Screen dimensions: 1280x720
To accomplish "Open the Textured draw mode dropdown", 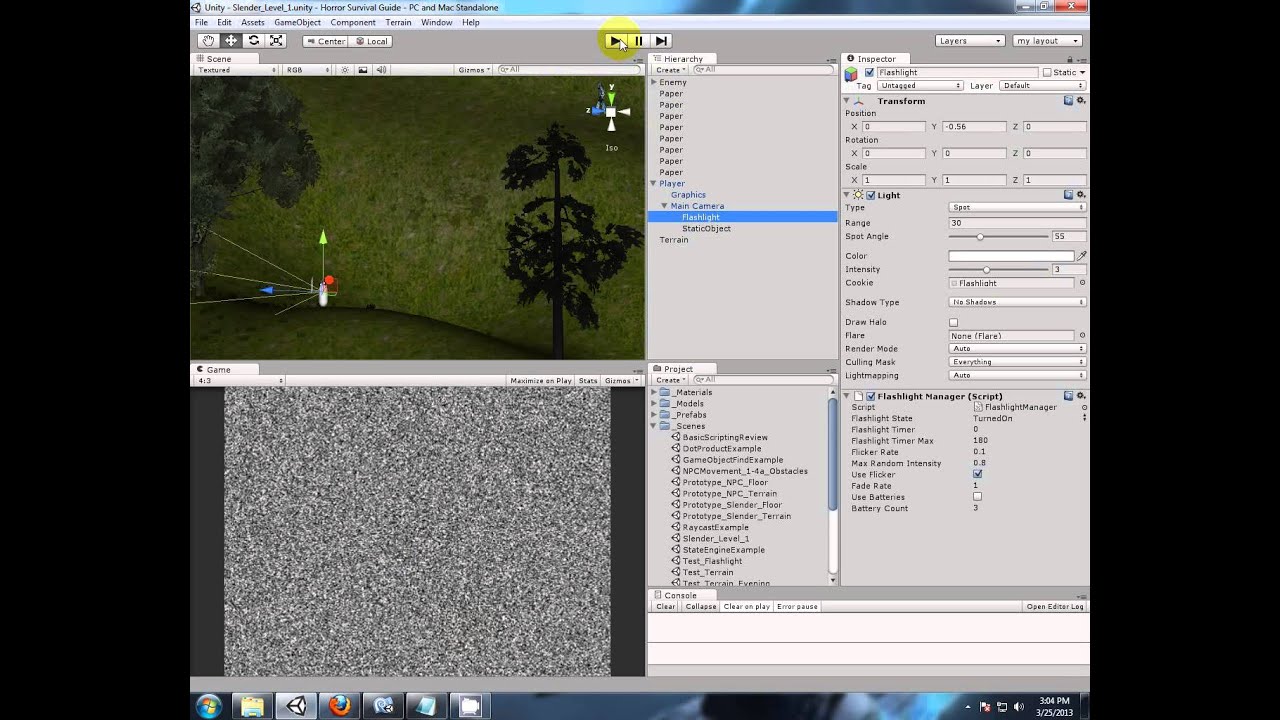I will point(237,70).
